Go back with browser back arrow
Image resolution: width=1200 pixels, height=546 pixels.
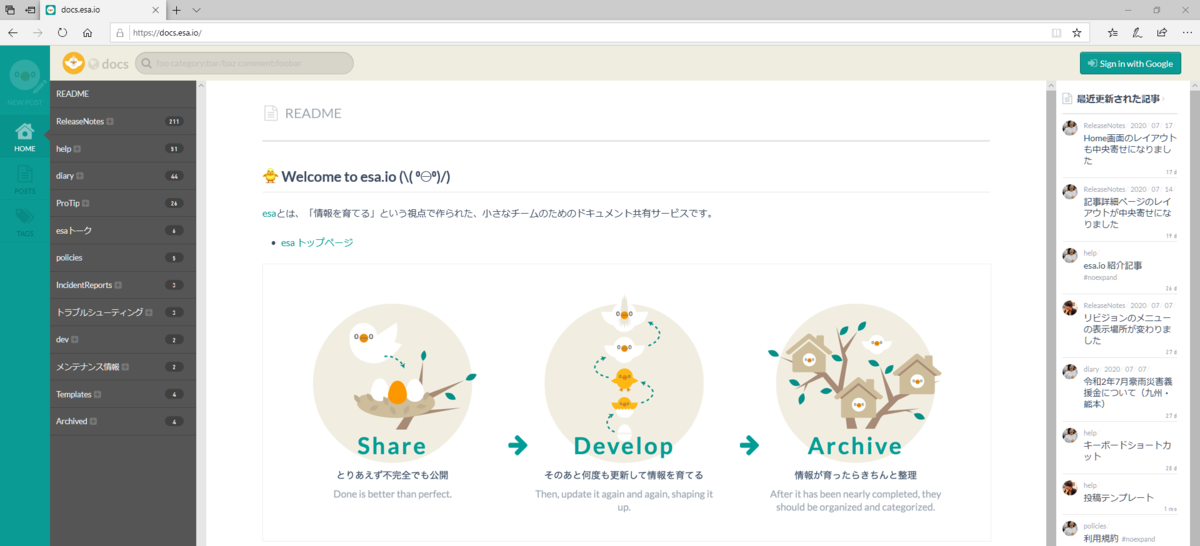(12, 32)
